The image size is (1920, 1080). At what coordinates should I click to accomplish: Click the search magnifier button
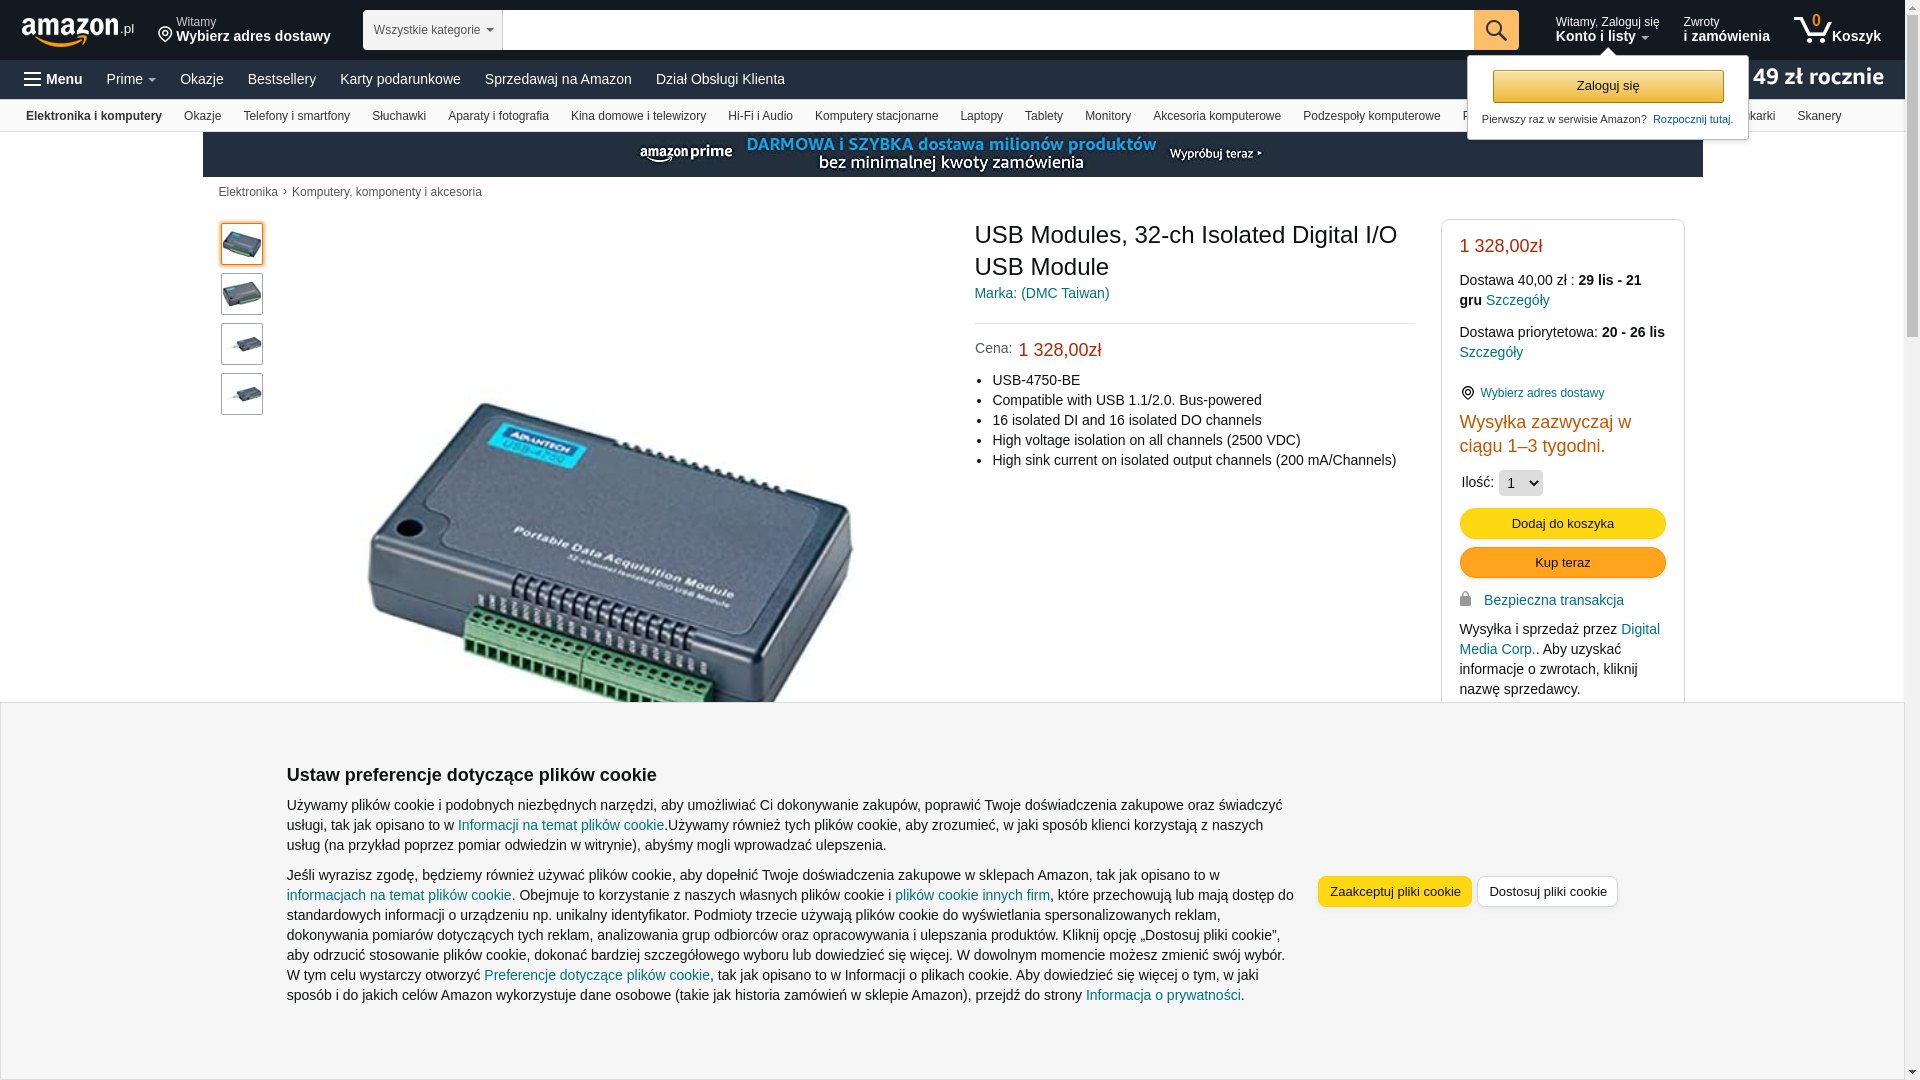click(1496, 30)
